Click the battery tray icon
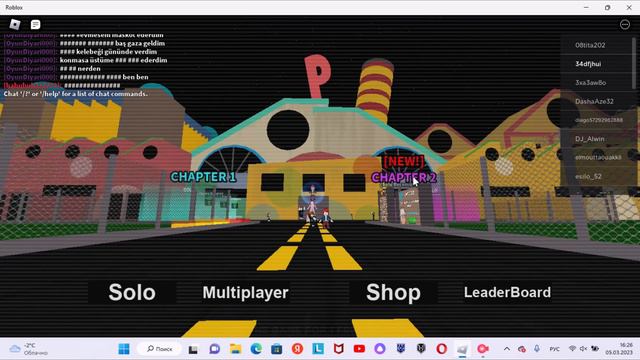 click(x=595, y=349)
